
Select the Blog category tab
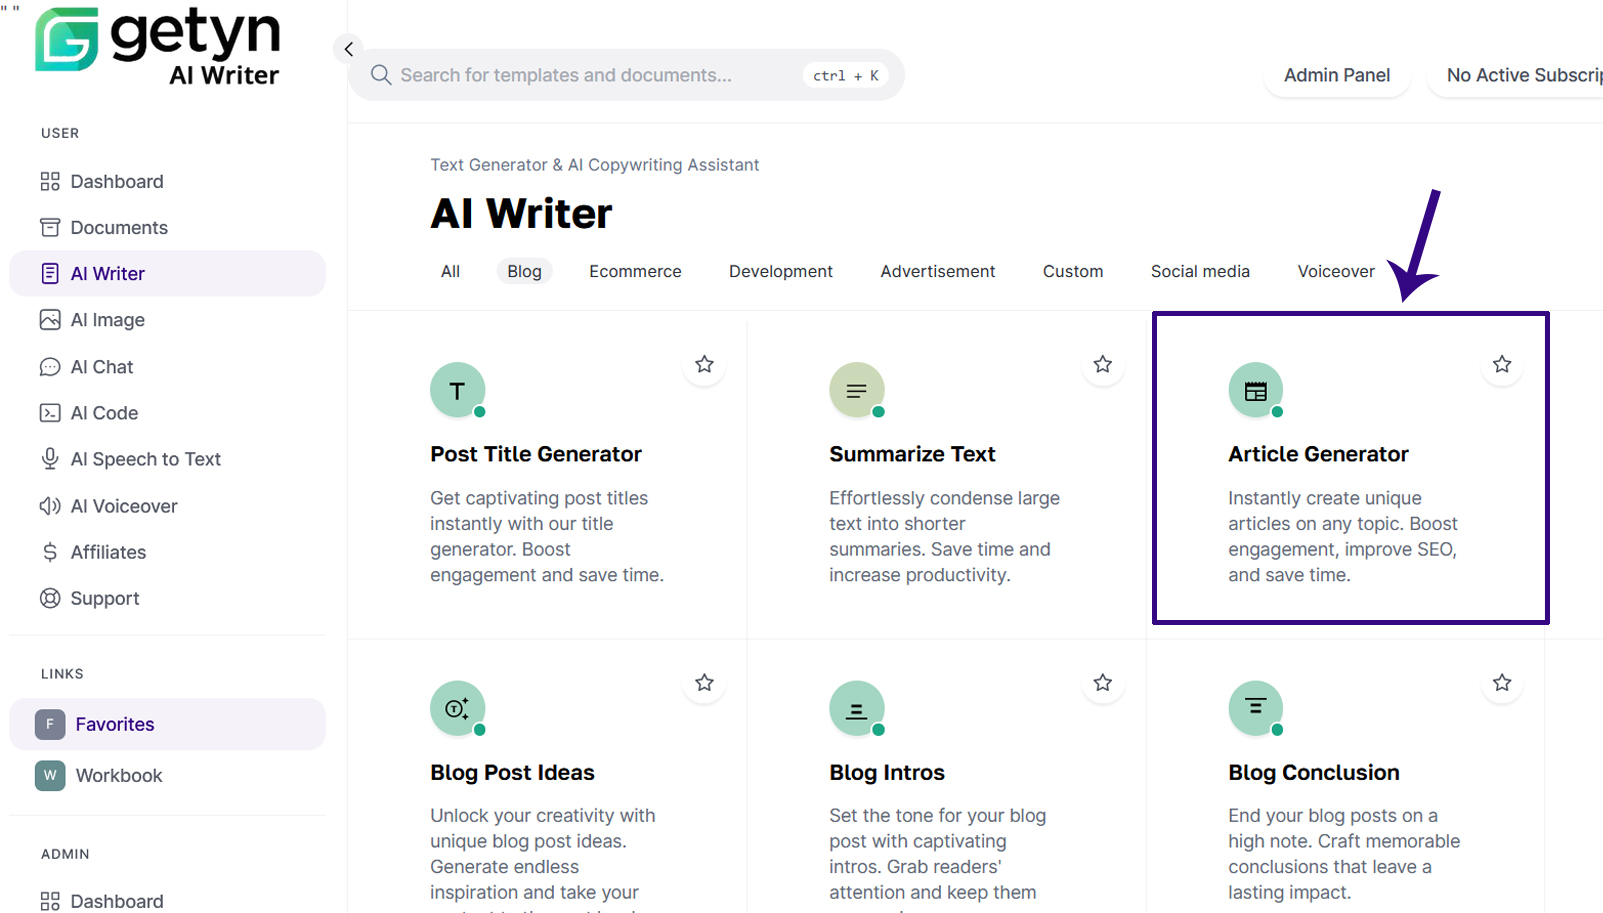[524, 271]
